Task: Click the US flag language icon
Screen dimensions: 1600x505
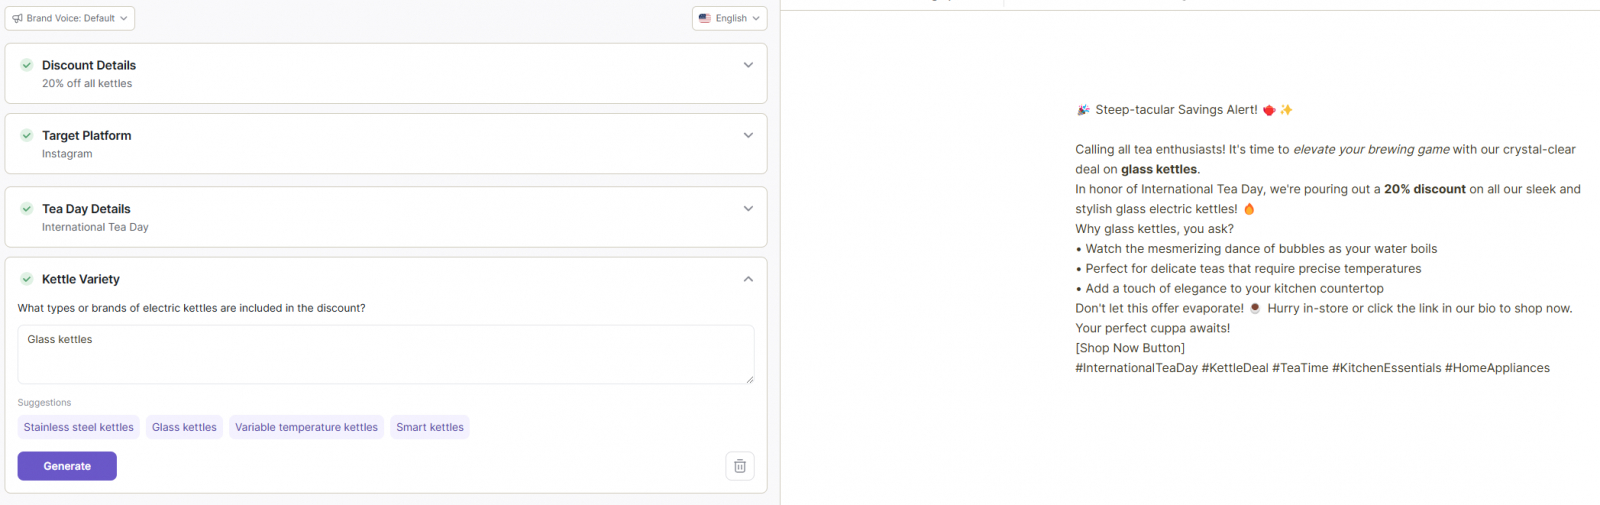Action: pos(705,18)
